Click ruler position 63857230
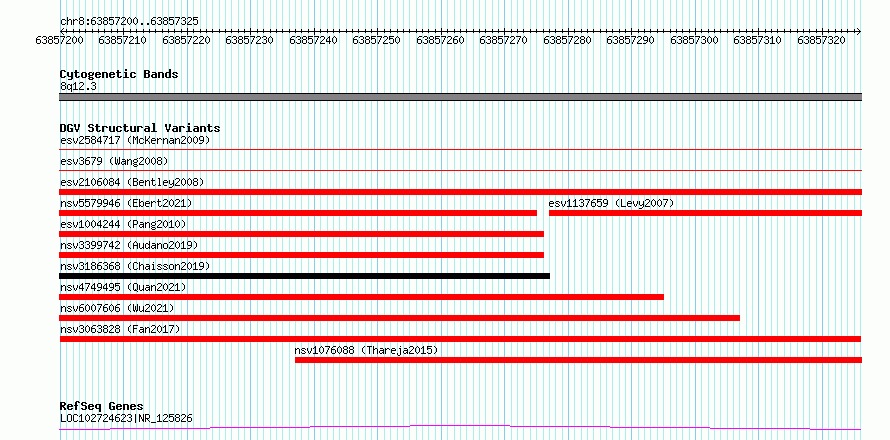 tap(250, 40)
